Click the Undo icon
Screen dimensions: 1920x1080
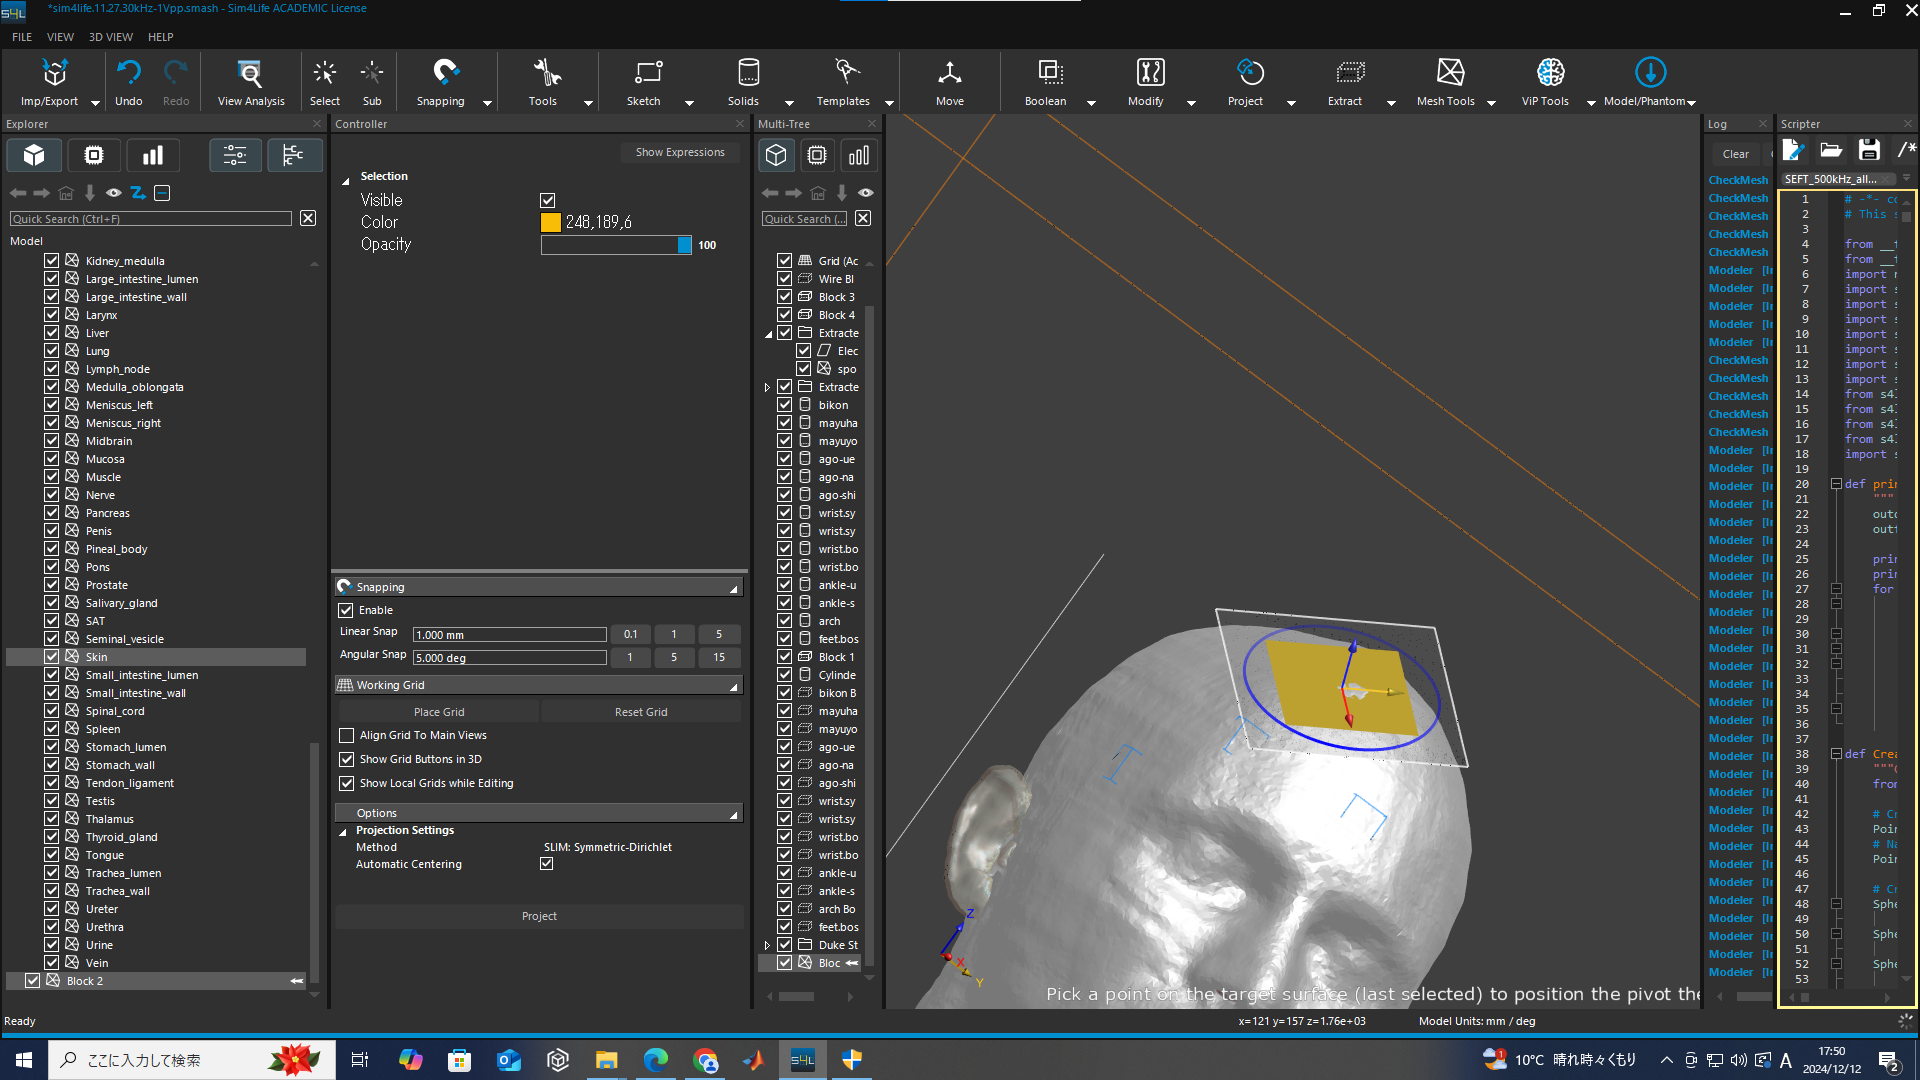pos(128,73)
